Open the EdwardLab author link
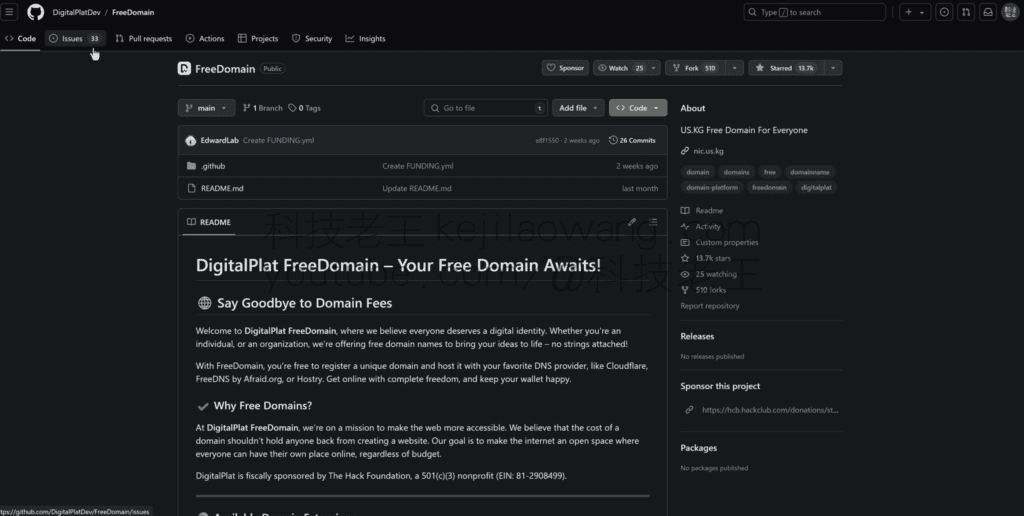The image size is (1024, 516). tap(219, 140)
